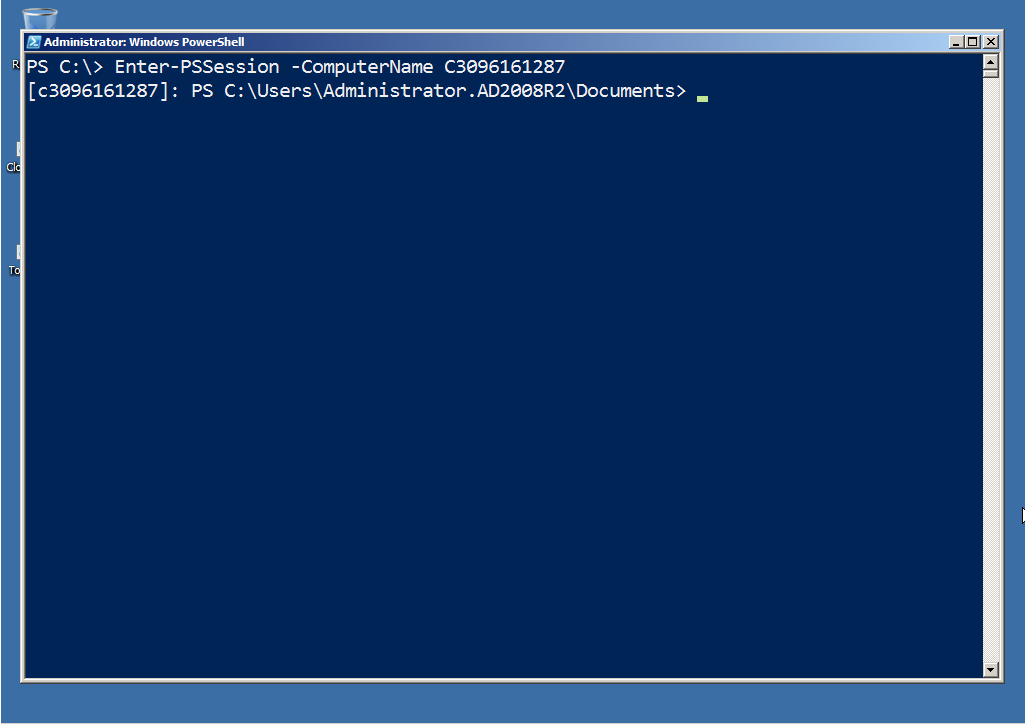The height and width of the screenshot is (724, 1025).
Task: Maximize the PowerShell window
Action: tap(974, 42)
